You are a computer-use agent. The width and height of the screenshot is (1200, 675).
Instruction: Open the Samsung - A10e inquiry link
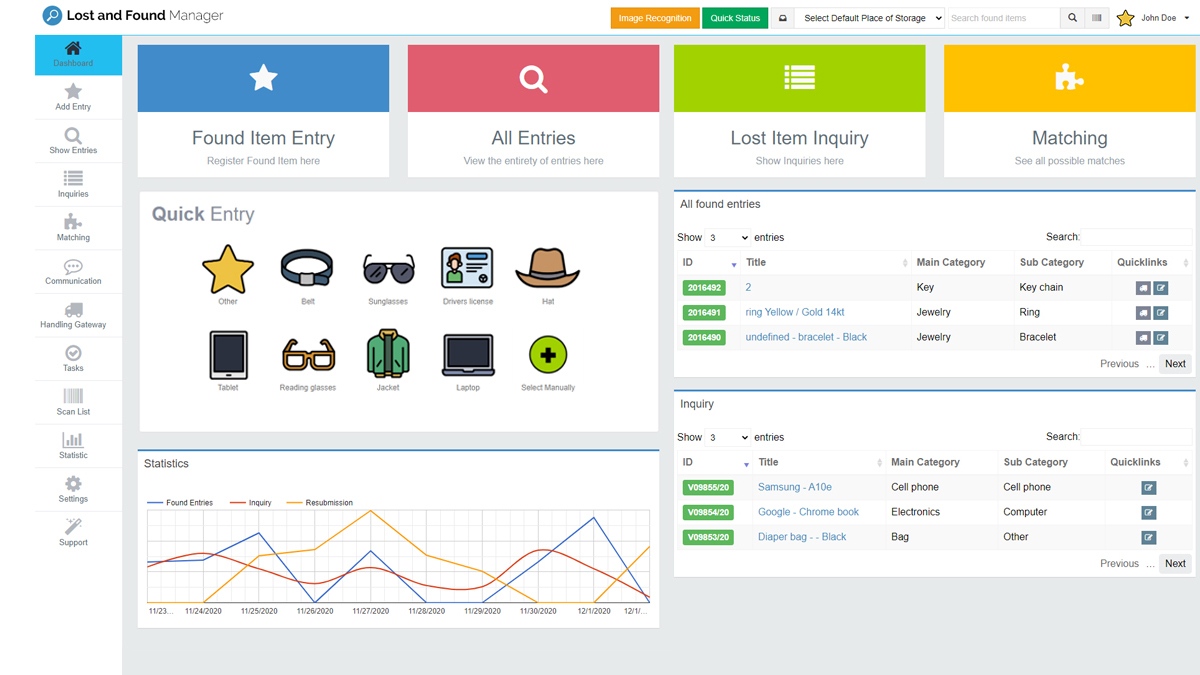(794, 487)
